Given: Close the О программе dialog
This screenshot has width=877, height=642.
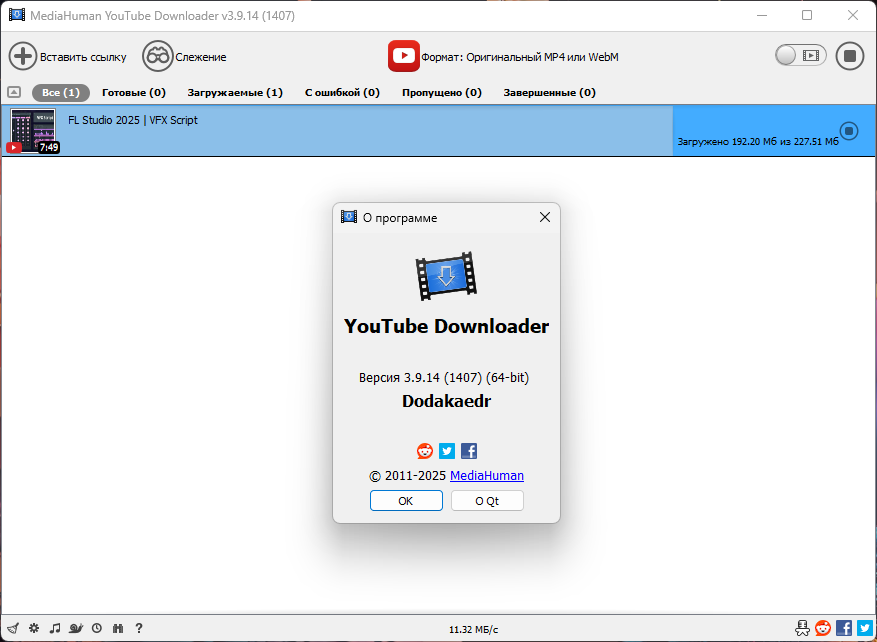Looking at the screenshot, I should (x=544, y=217).
